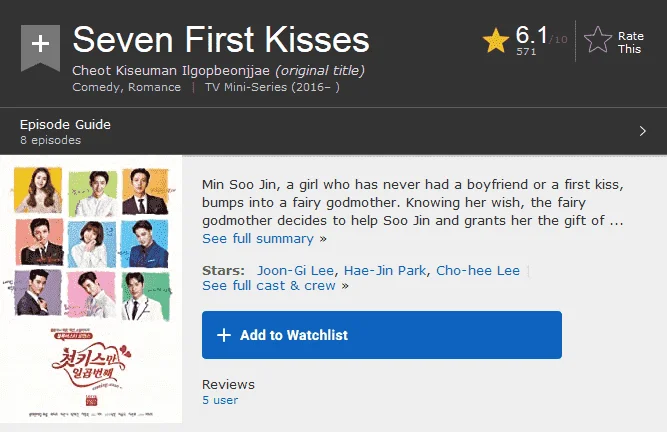Open Hae-Jin Park's profile link

385,270
